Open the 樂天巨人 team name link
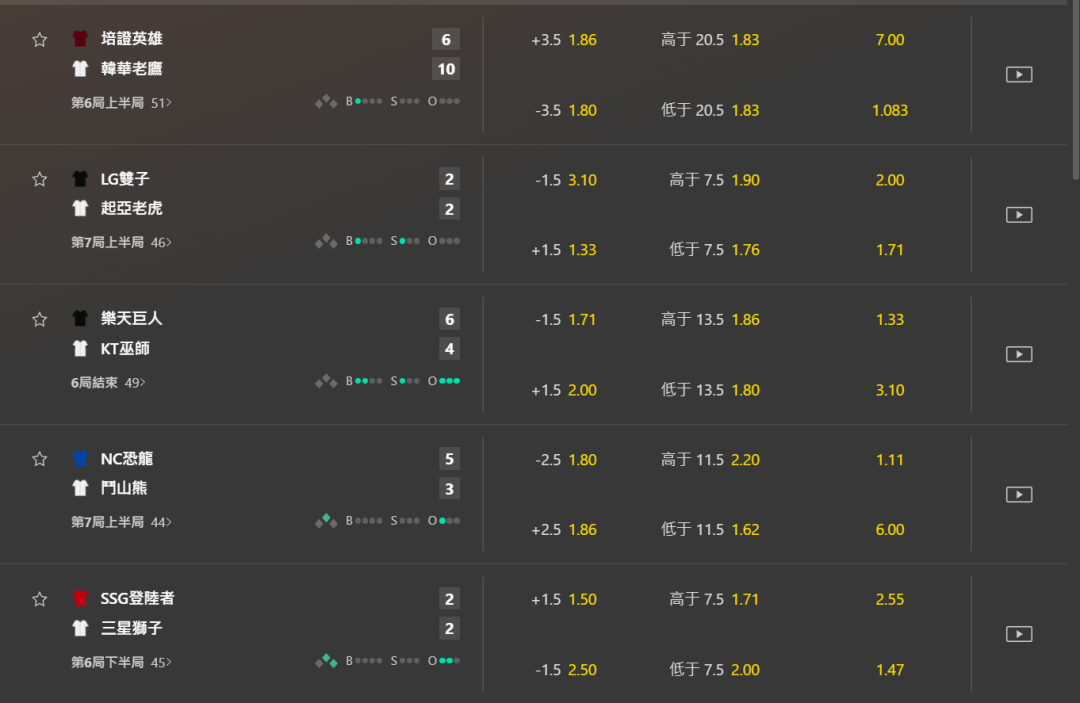This screenshot has height=703, width=1080. point(132,318)
